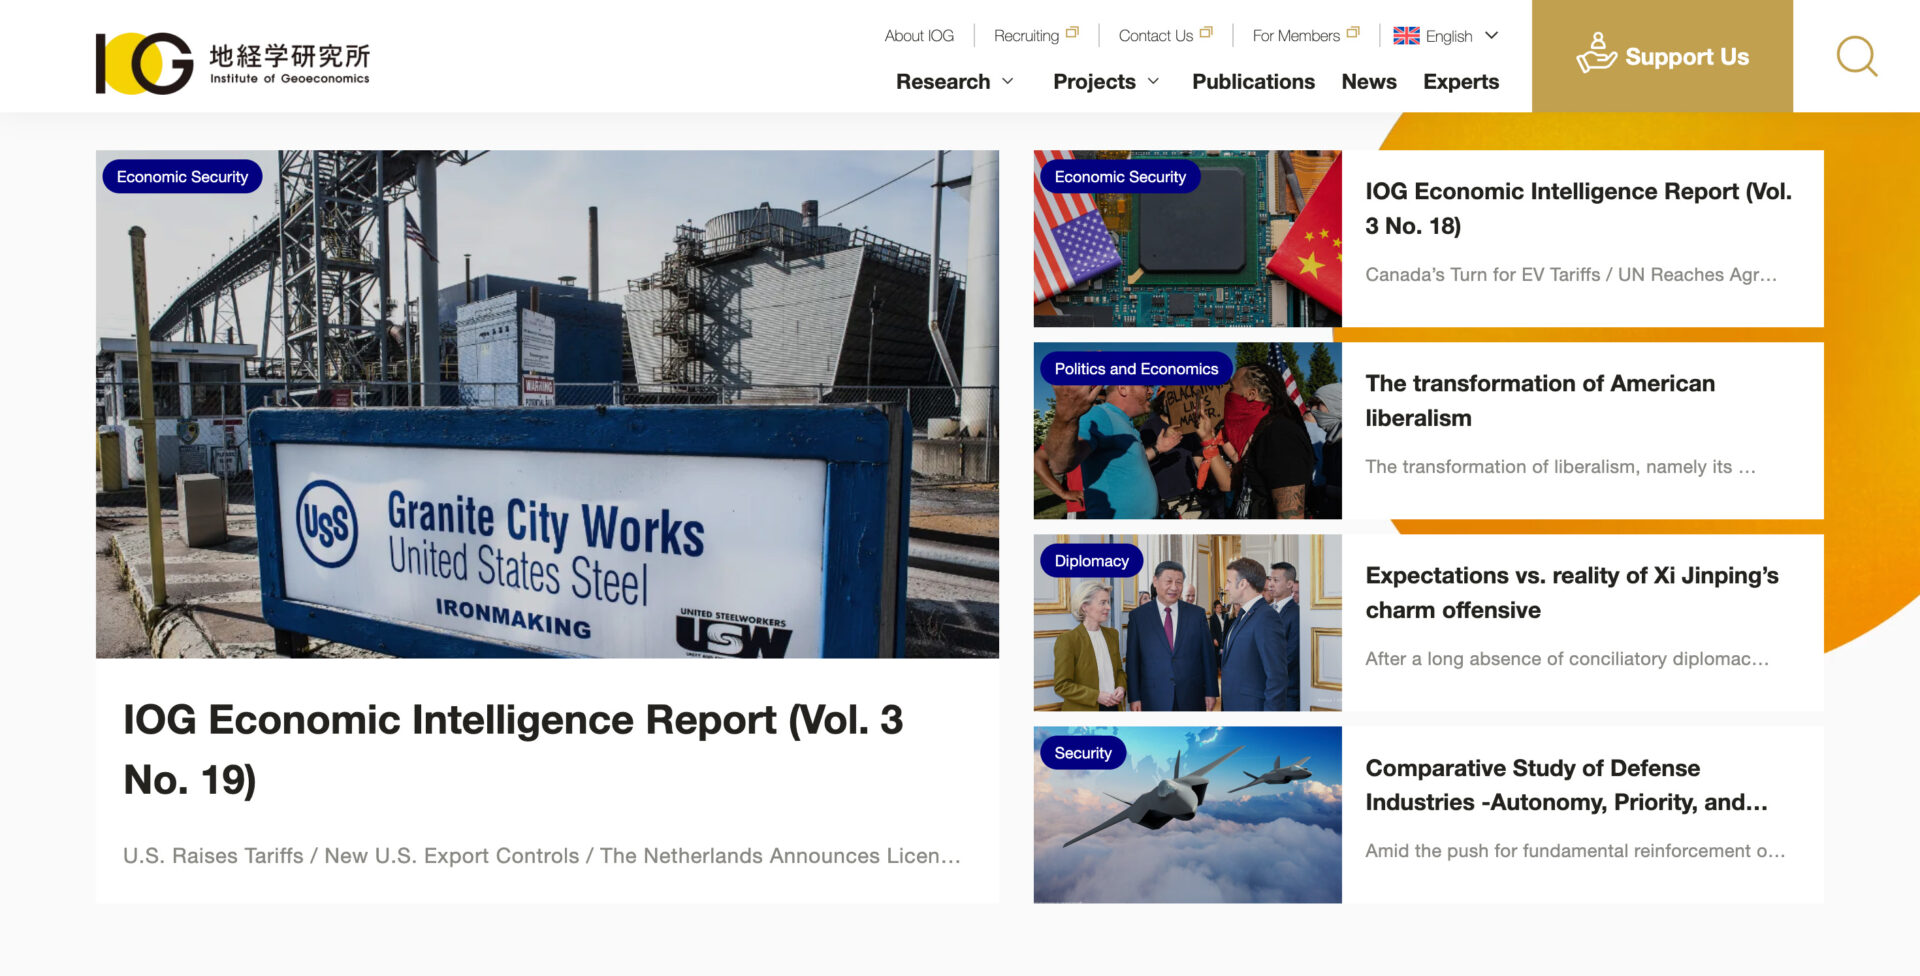The width and height of the screenshot is (1920, 976).
Task: Go to Publications page
Action: click(1253, 81)
